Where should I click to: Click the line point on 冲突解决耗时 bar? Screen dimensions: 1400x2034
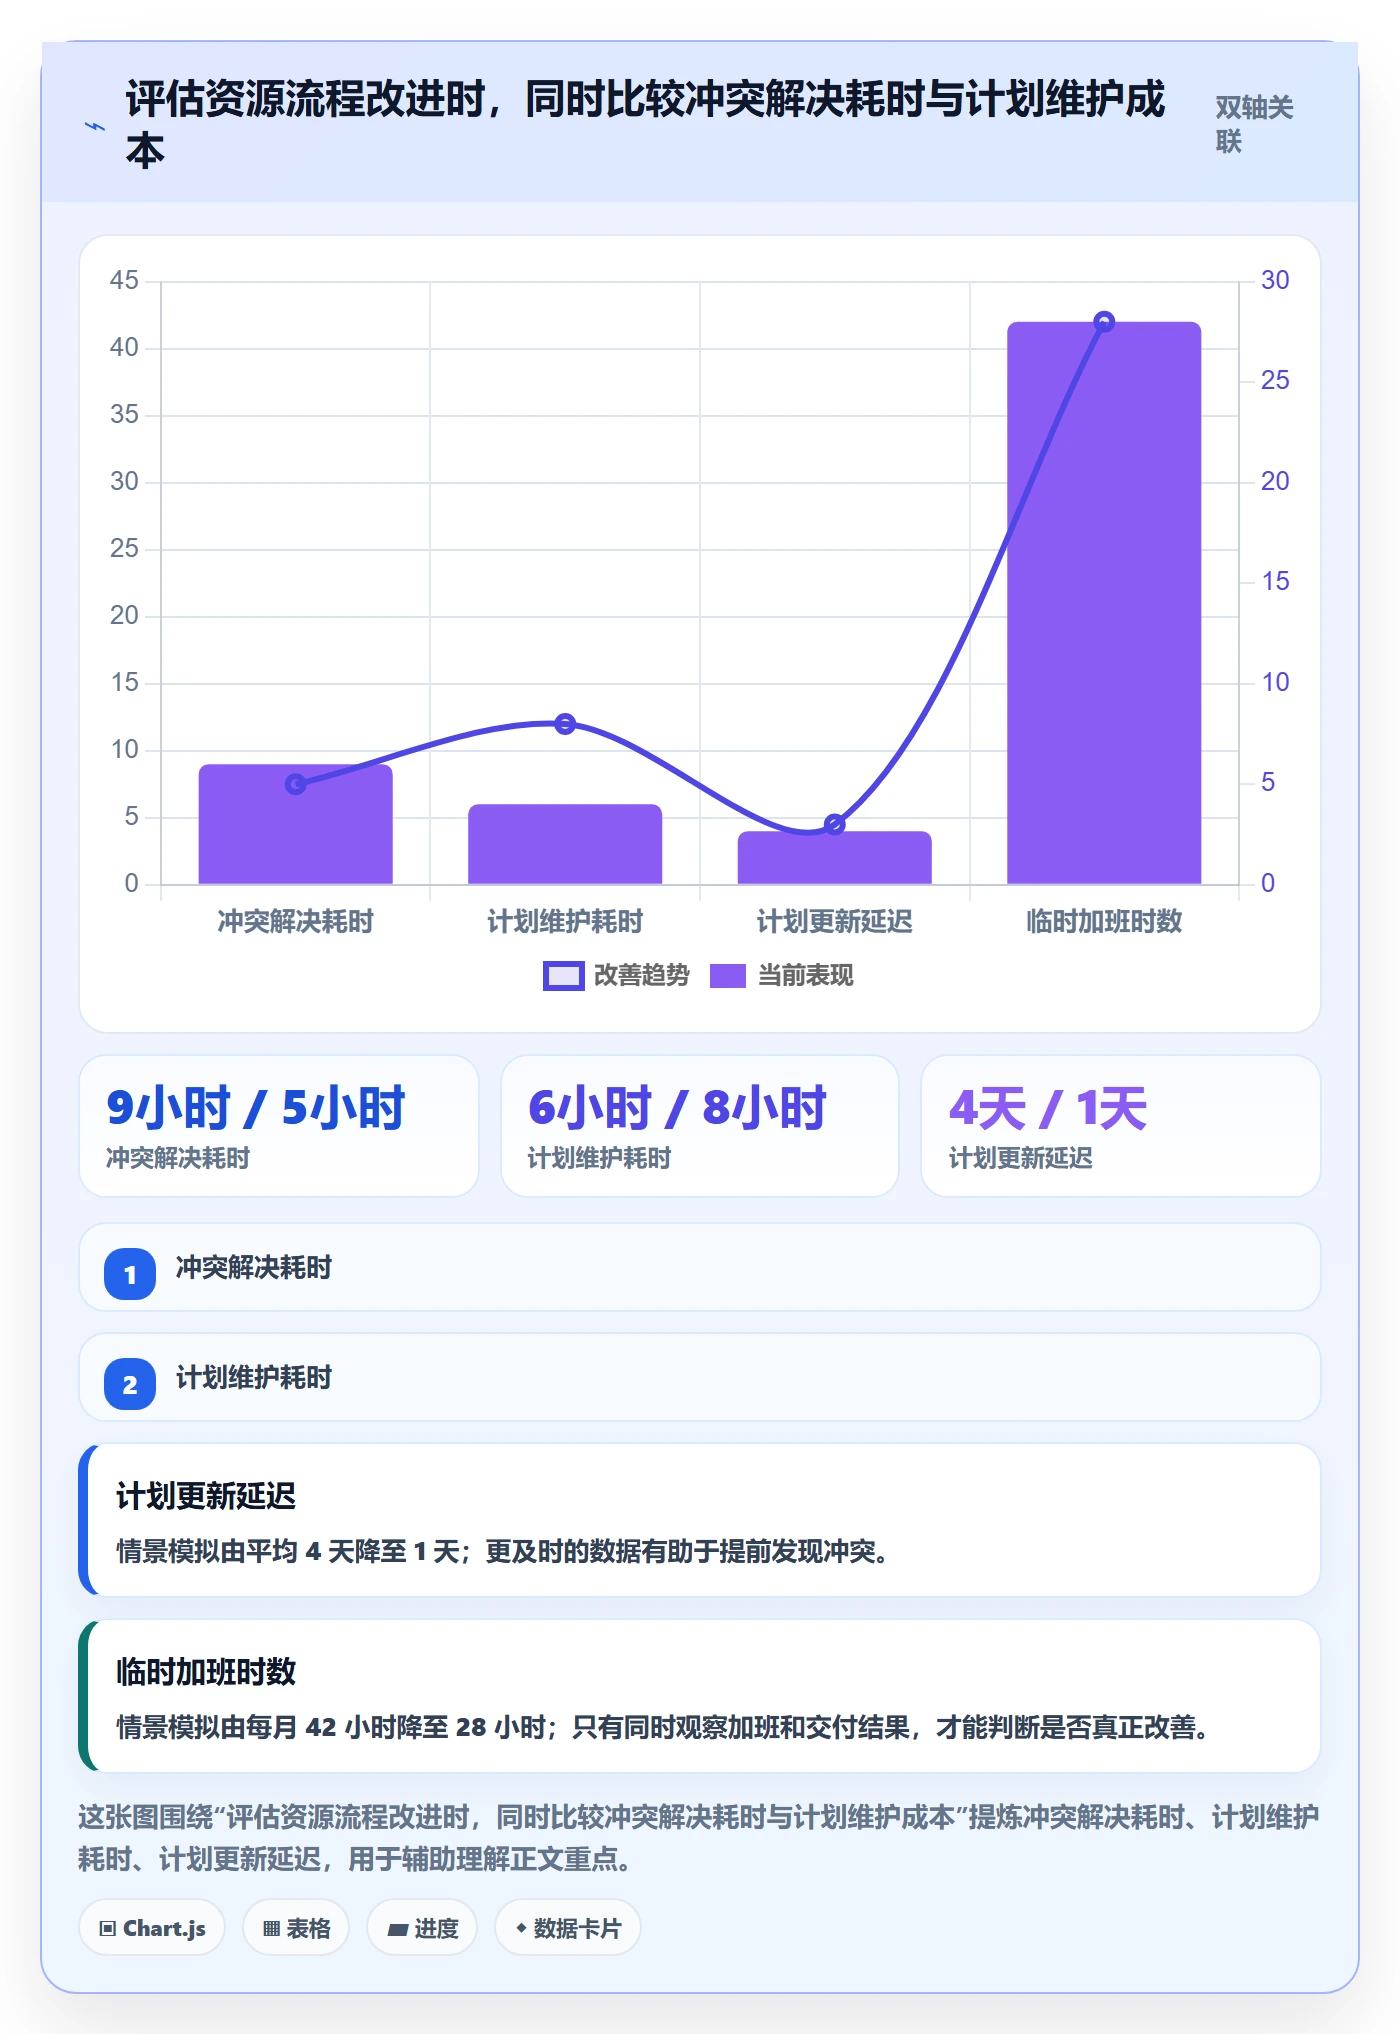pos(296,784)
